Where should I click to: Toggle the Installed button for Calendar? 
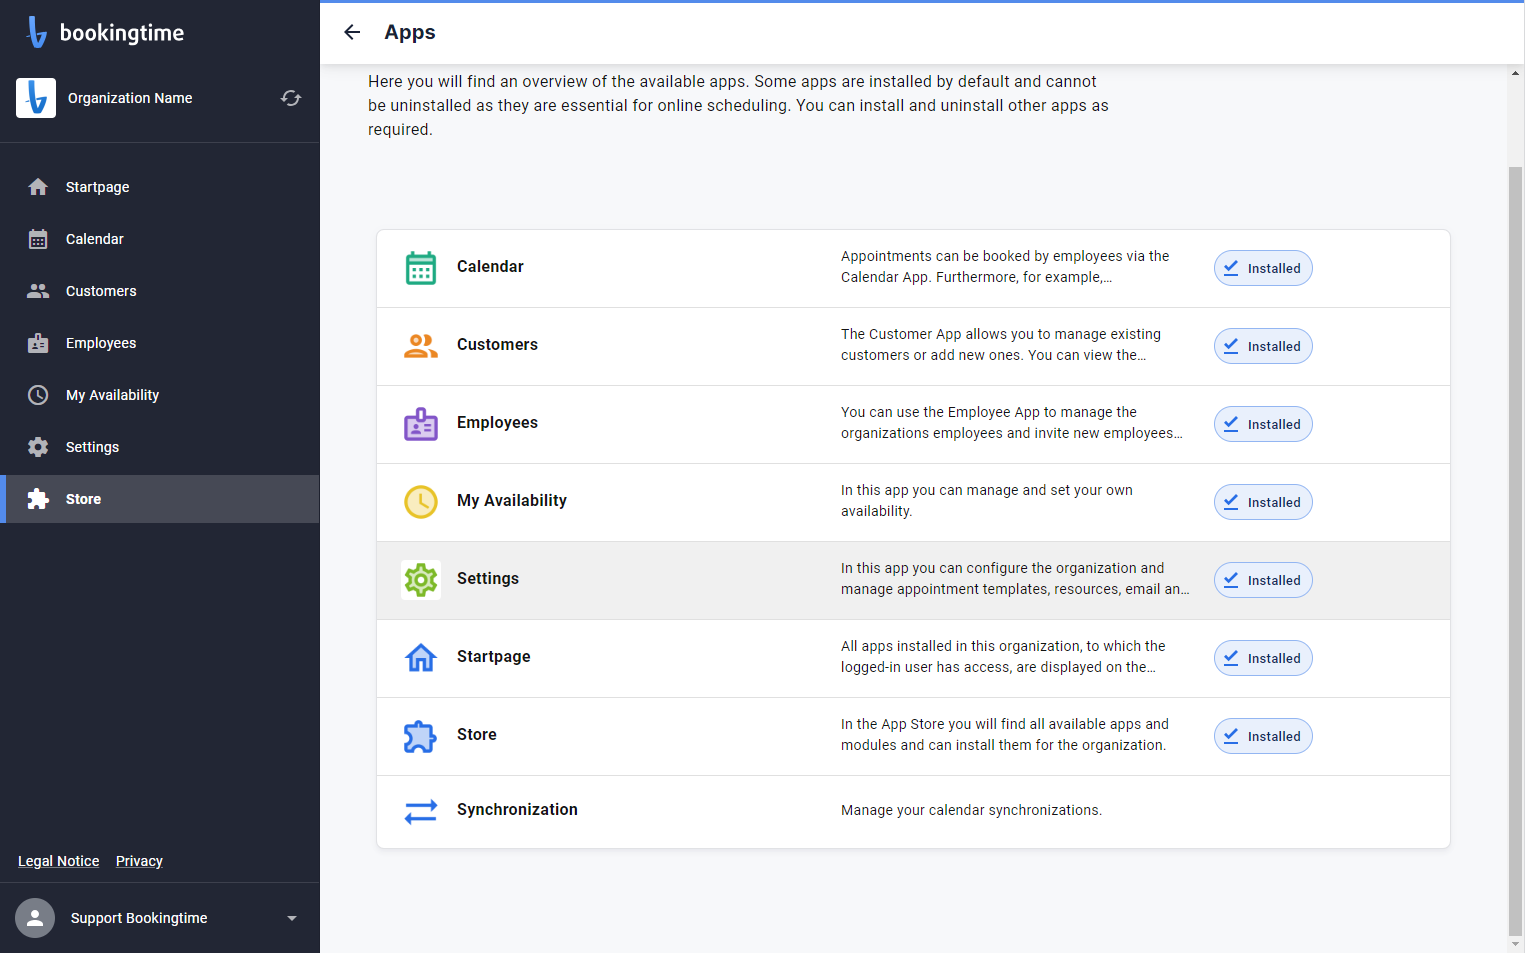point(1263,268)
